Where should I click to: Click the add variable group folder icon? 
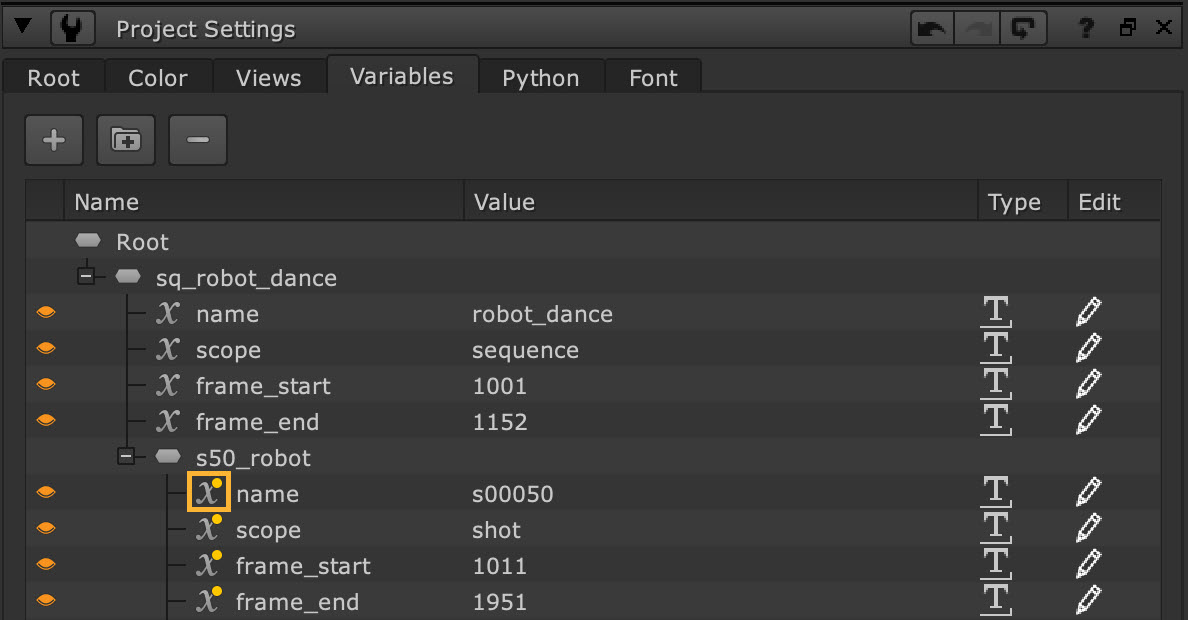[x=126, y=140]
